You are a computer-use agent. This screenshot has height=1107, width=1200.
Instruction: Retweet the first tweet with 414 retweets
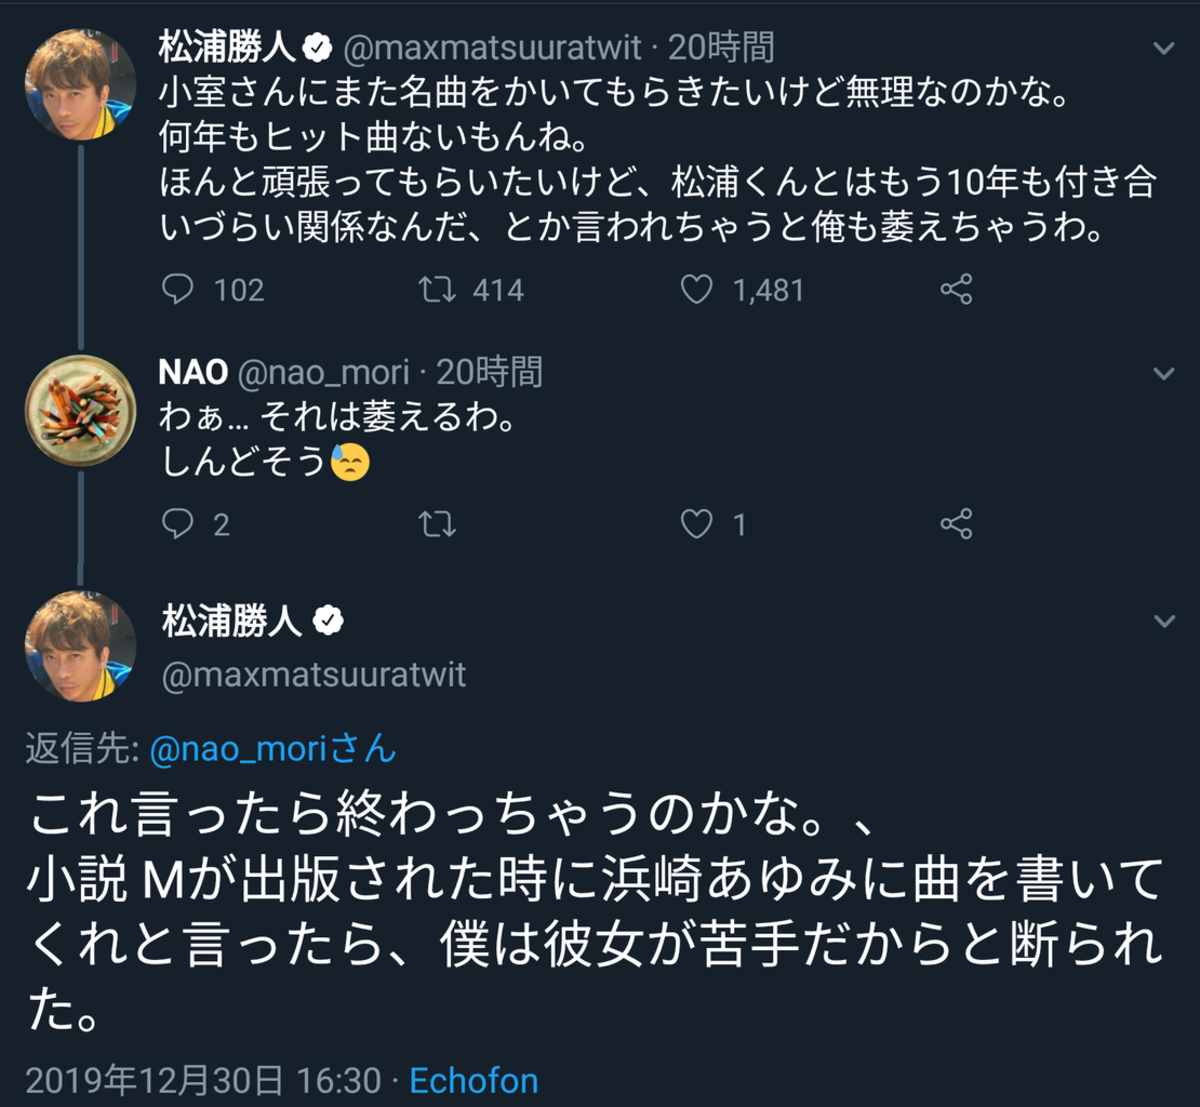pyautogui.click(x=437, y=290)
